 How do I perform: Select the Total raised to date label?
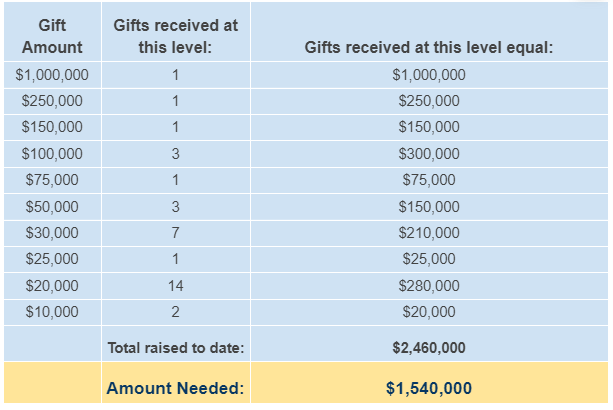(176, 347)
